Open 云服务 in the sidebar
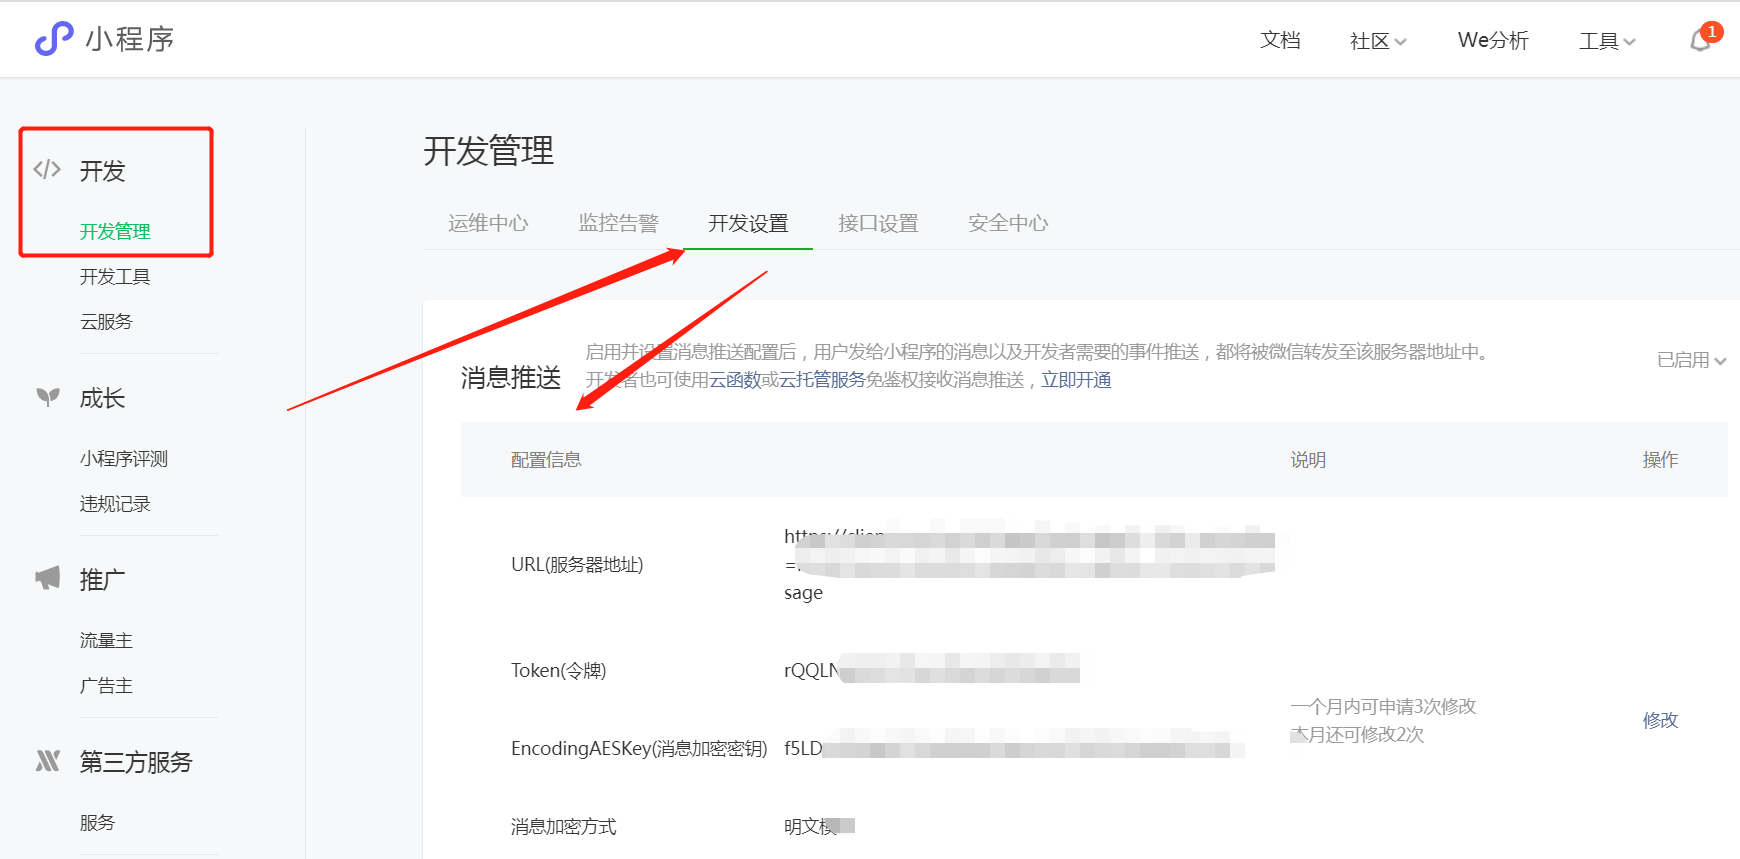This screenshot has width=1740, height=859. (106, 321)
